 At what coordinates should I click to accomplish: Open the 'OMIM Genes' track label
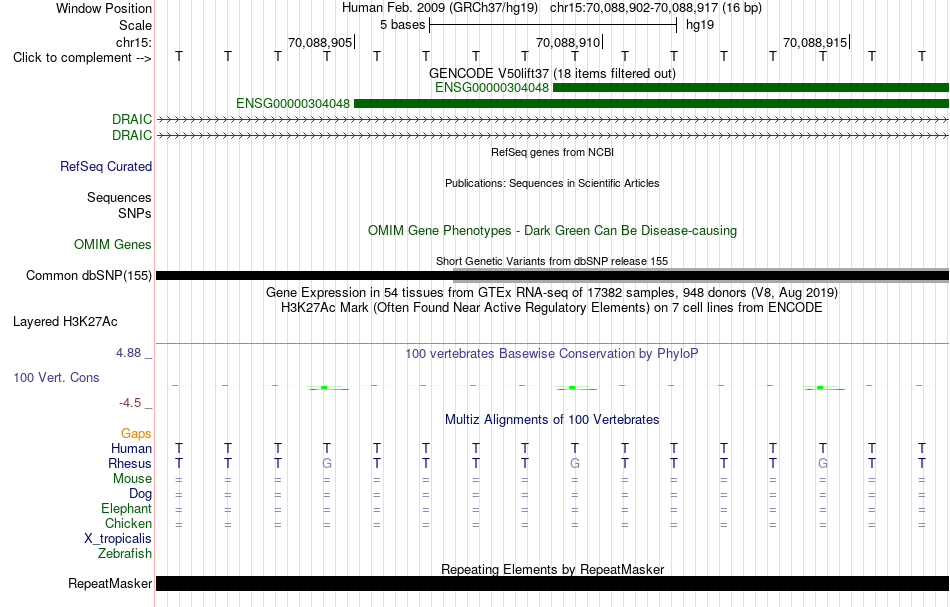[113, 244]
